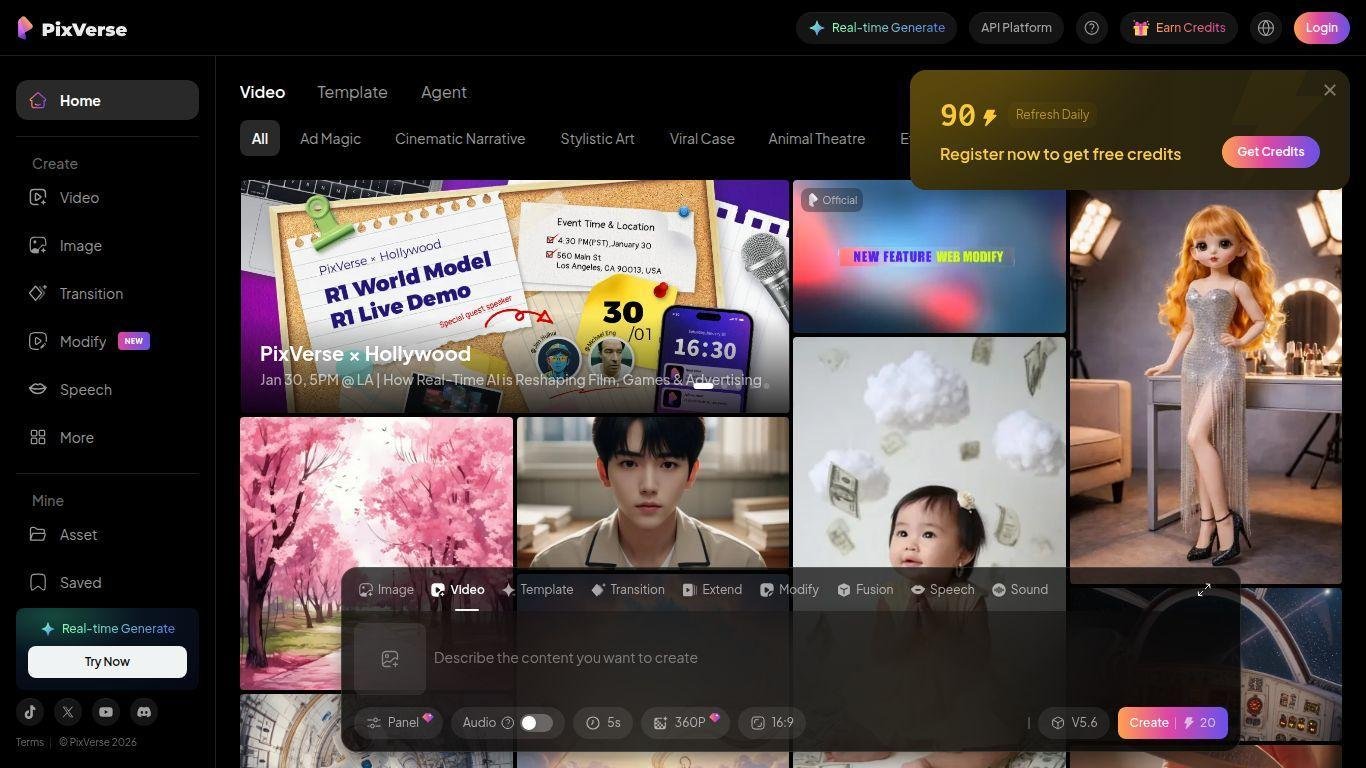Click the Get Credits button
This screenshot has width=1366, height=768.
(x=1270, y=152)
